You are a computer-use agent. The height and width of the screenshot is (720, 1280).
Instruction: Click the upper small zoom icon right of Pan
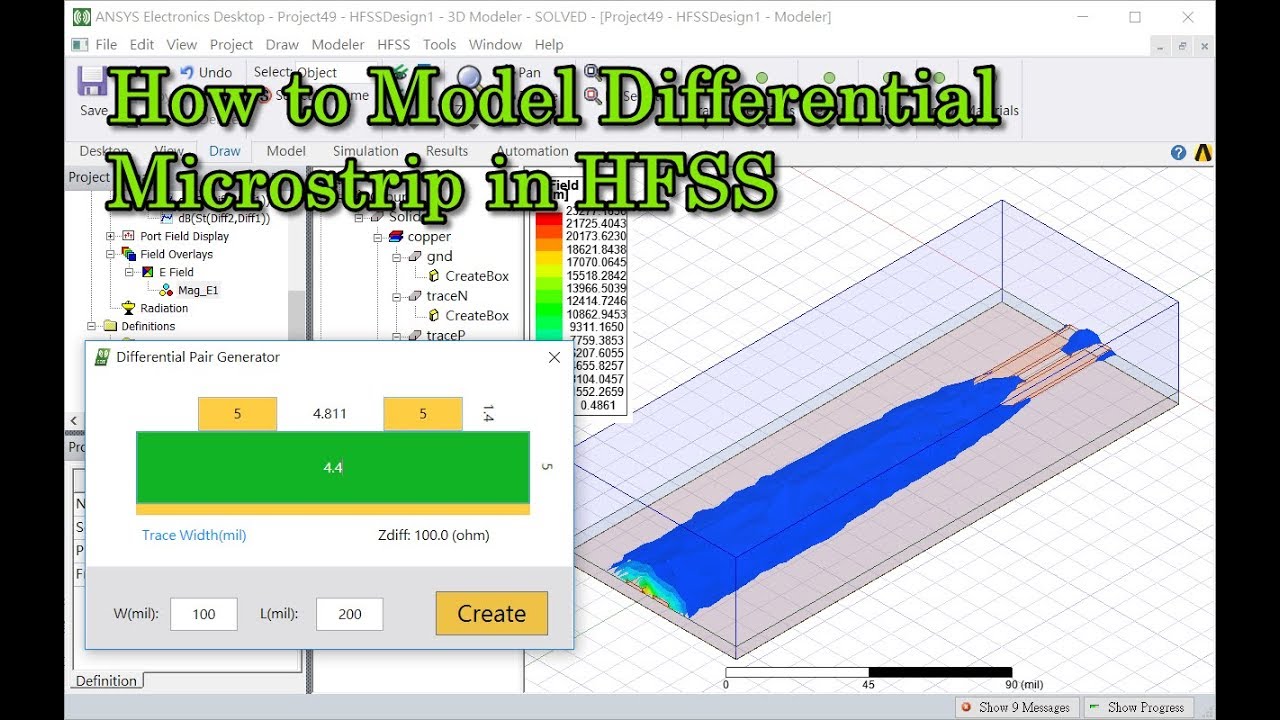pyautogui.click(x=593, y=72)
